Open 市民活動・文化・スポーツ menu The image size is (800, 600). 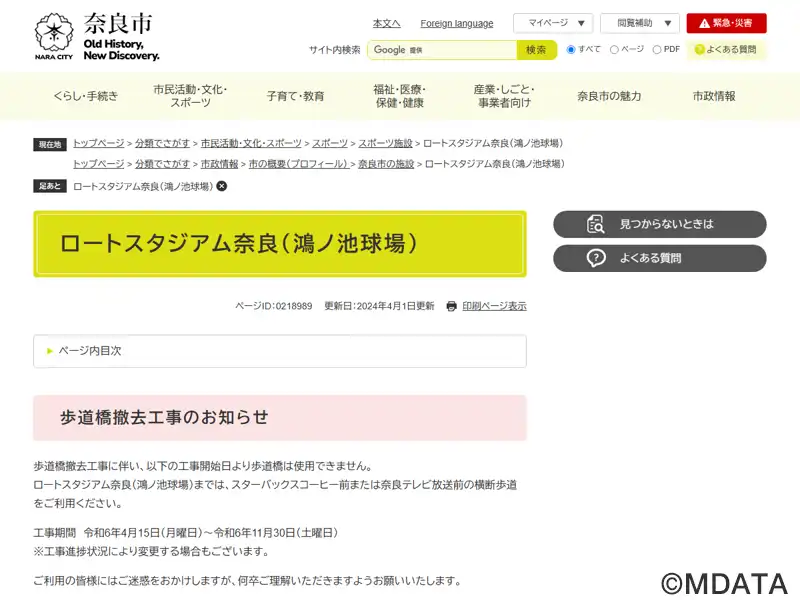pyautogui.click(x=190, y=96)
